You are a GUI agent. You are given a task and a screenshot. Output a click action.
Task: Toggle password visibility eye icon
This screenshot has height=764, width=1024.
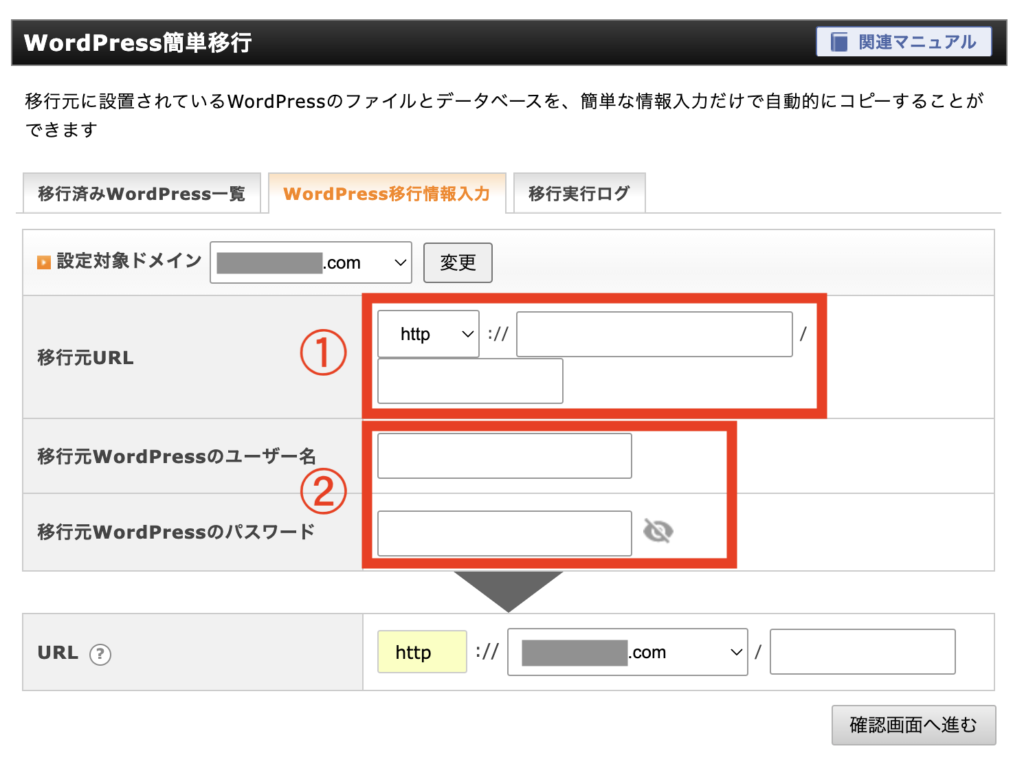(x=658, y=531)
